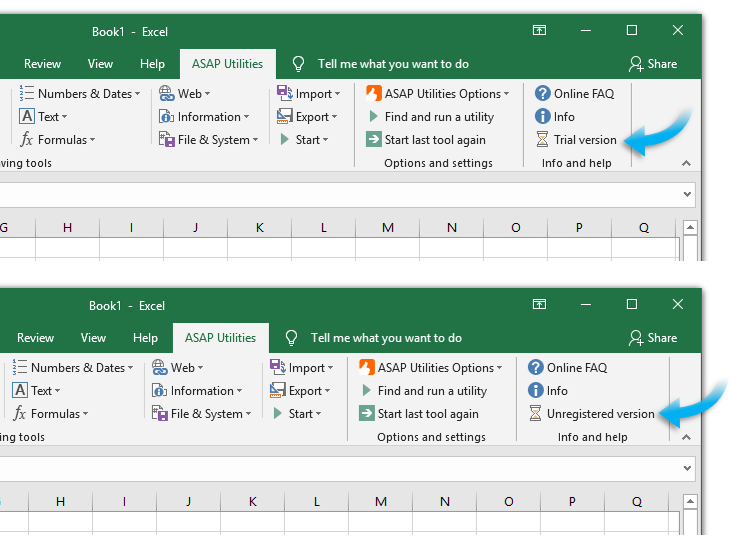The image size is (730, 539).
Task: Click Tell me what you want to do, bottom window
Action: coord(386,337)
